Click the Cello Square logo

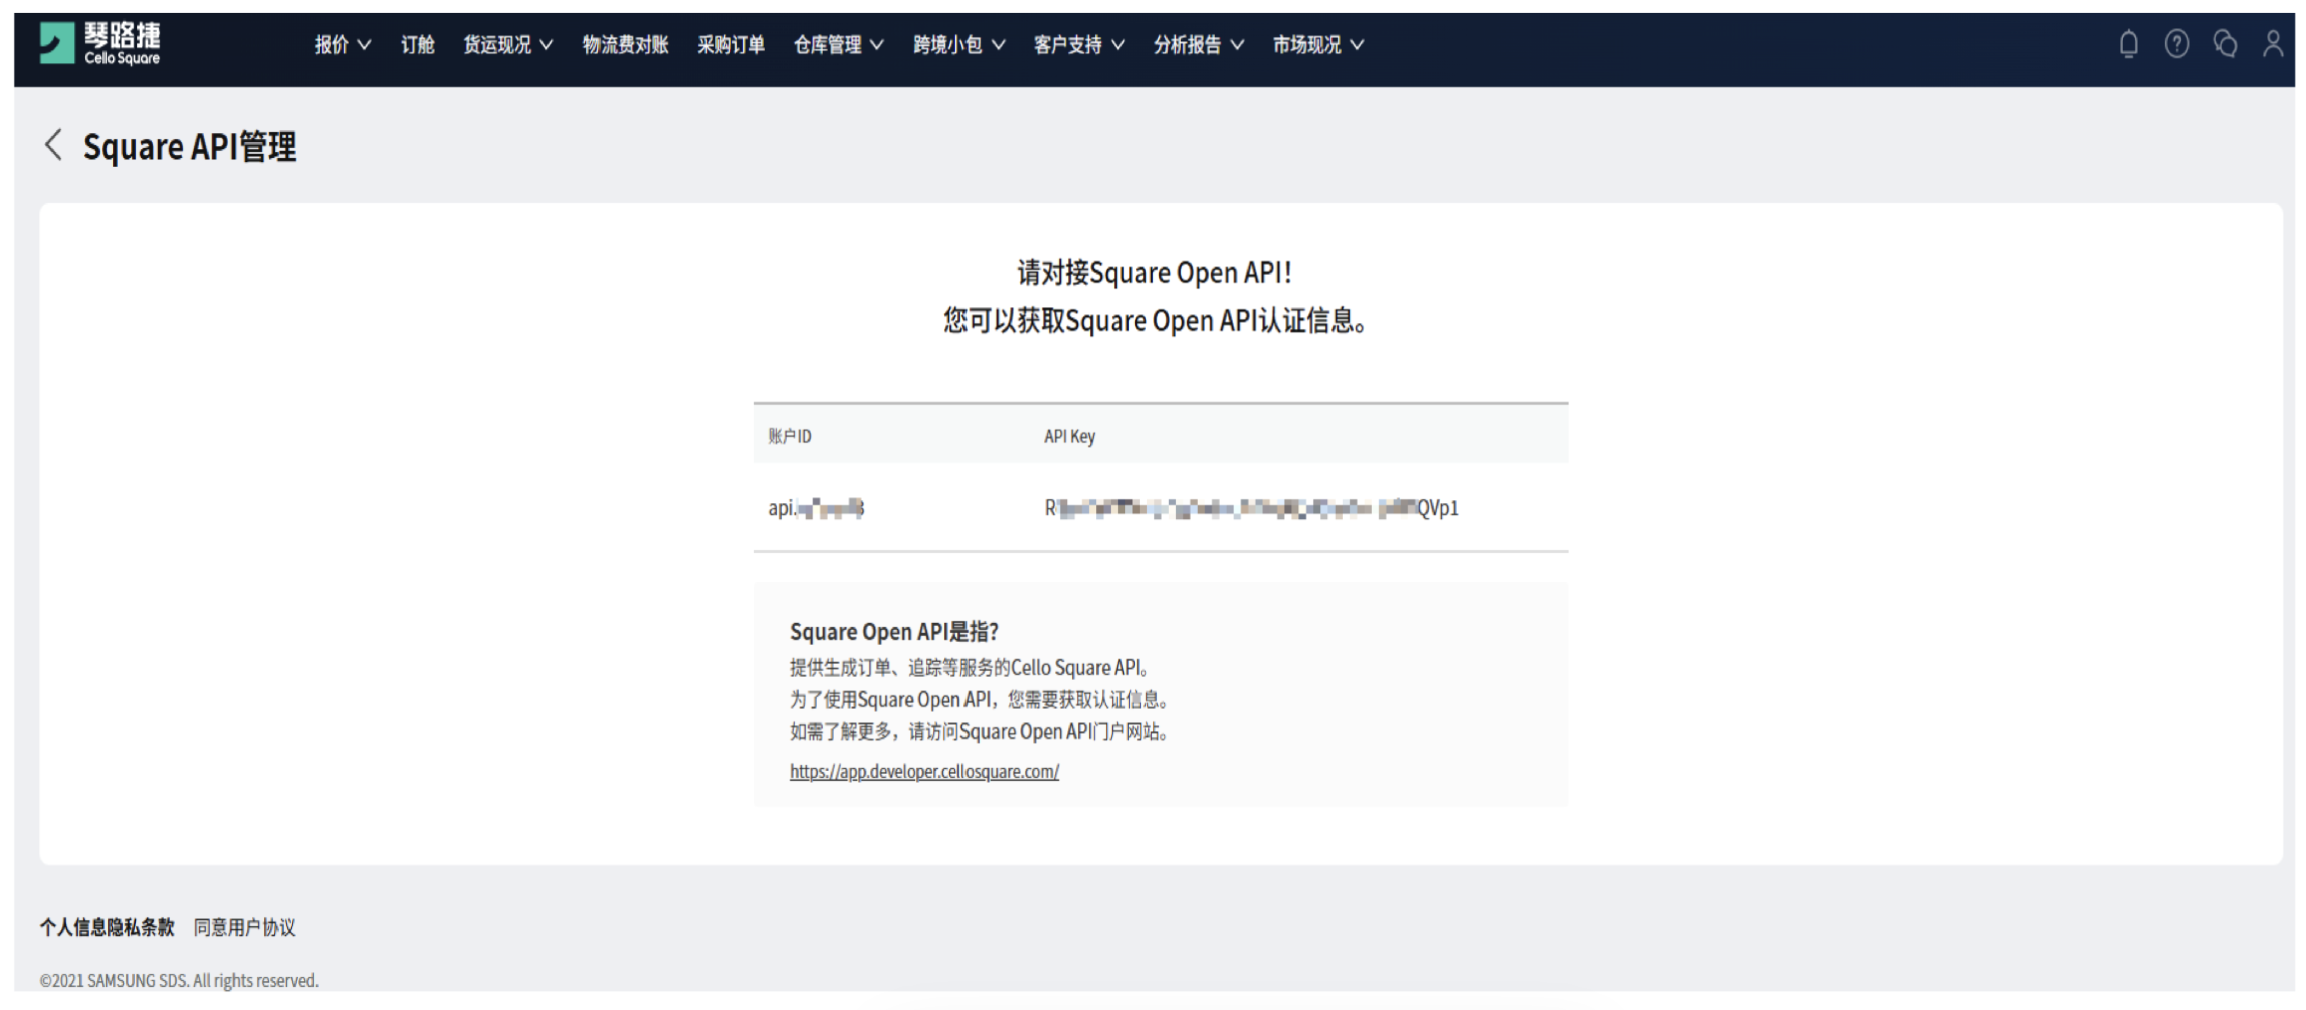pos(100,43)
